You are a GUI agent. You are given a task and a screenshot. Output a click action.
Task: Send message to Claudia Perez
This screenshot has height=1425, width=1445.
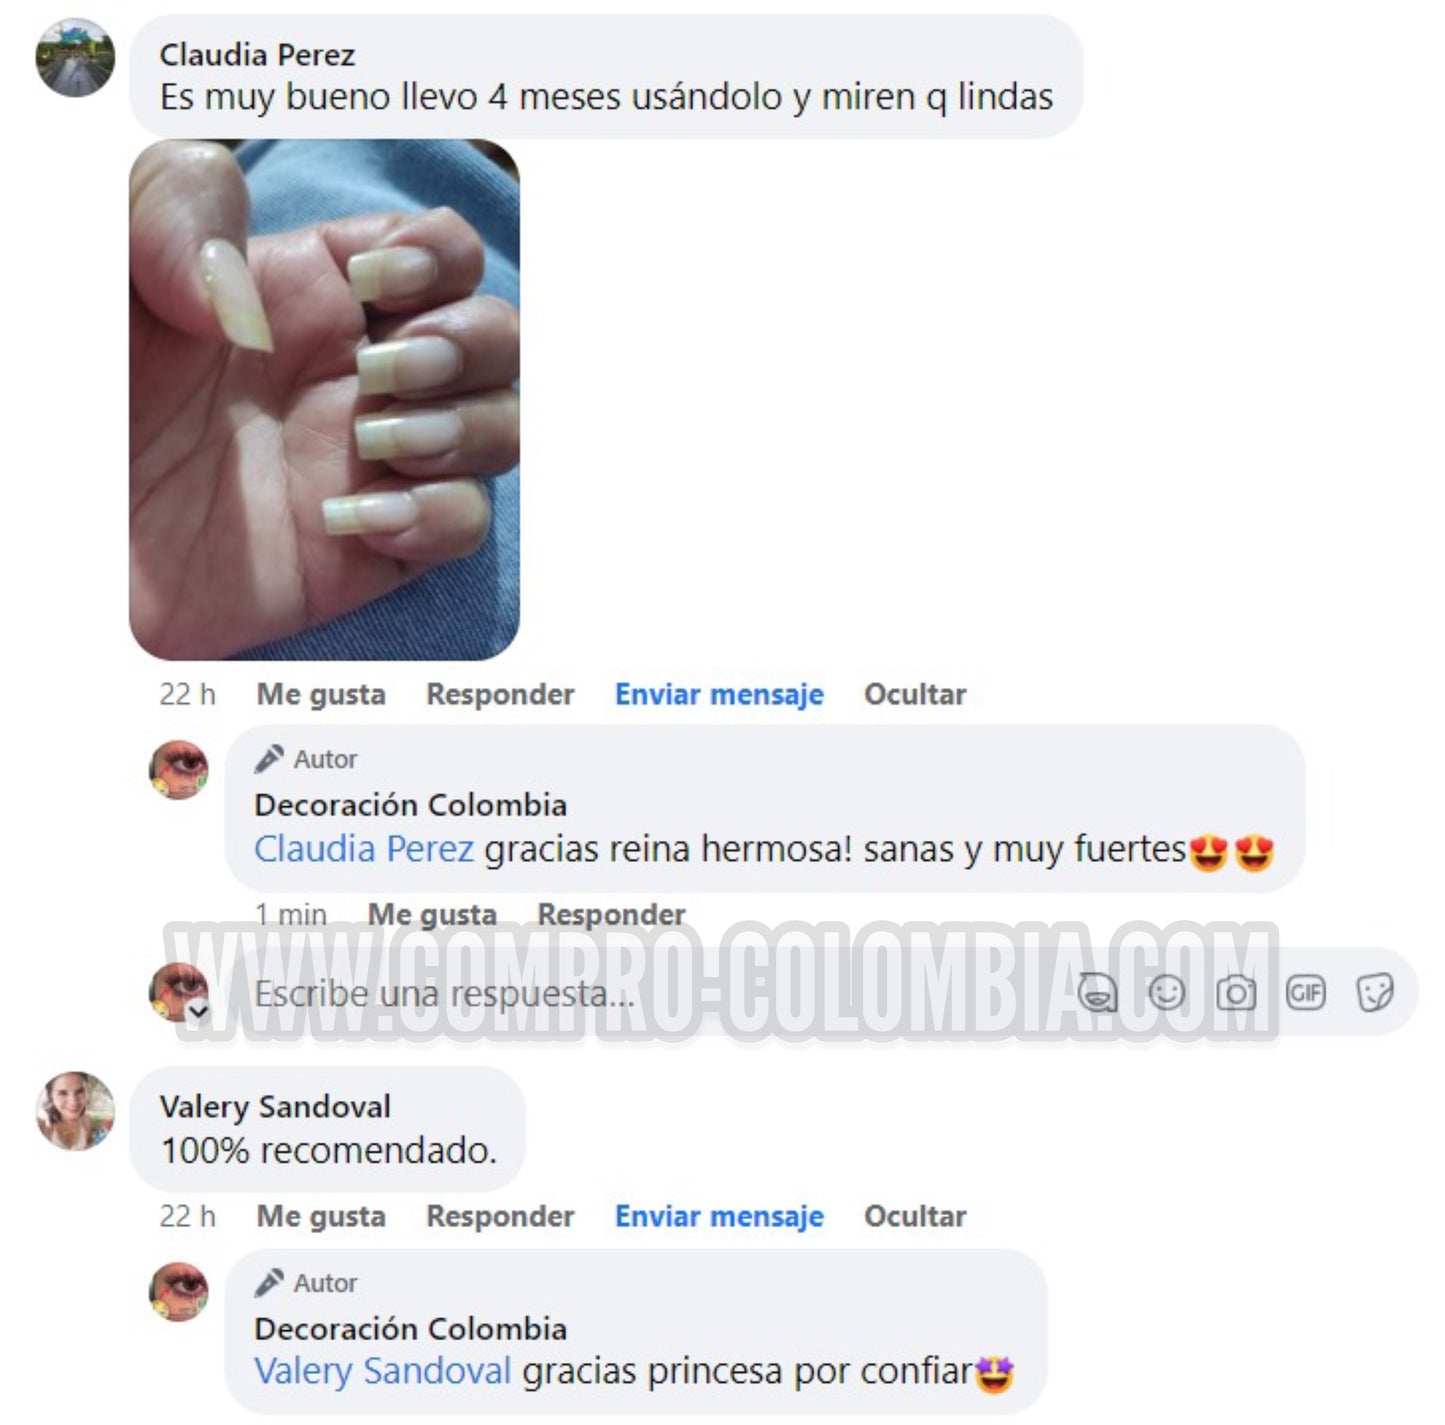[719, 694]
